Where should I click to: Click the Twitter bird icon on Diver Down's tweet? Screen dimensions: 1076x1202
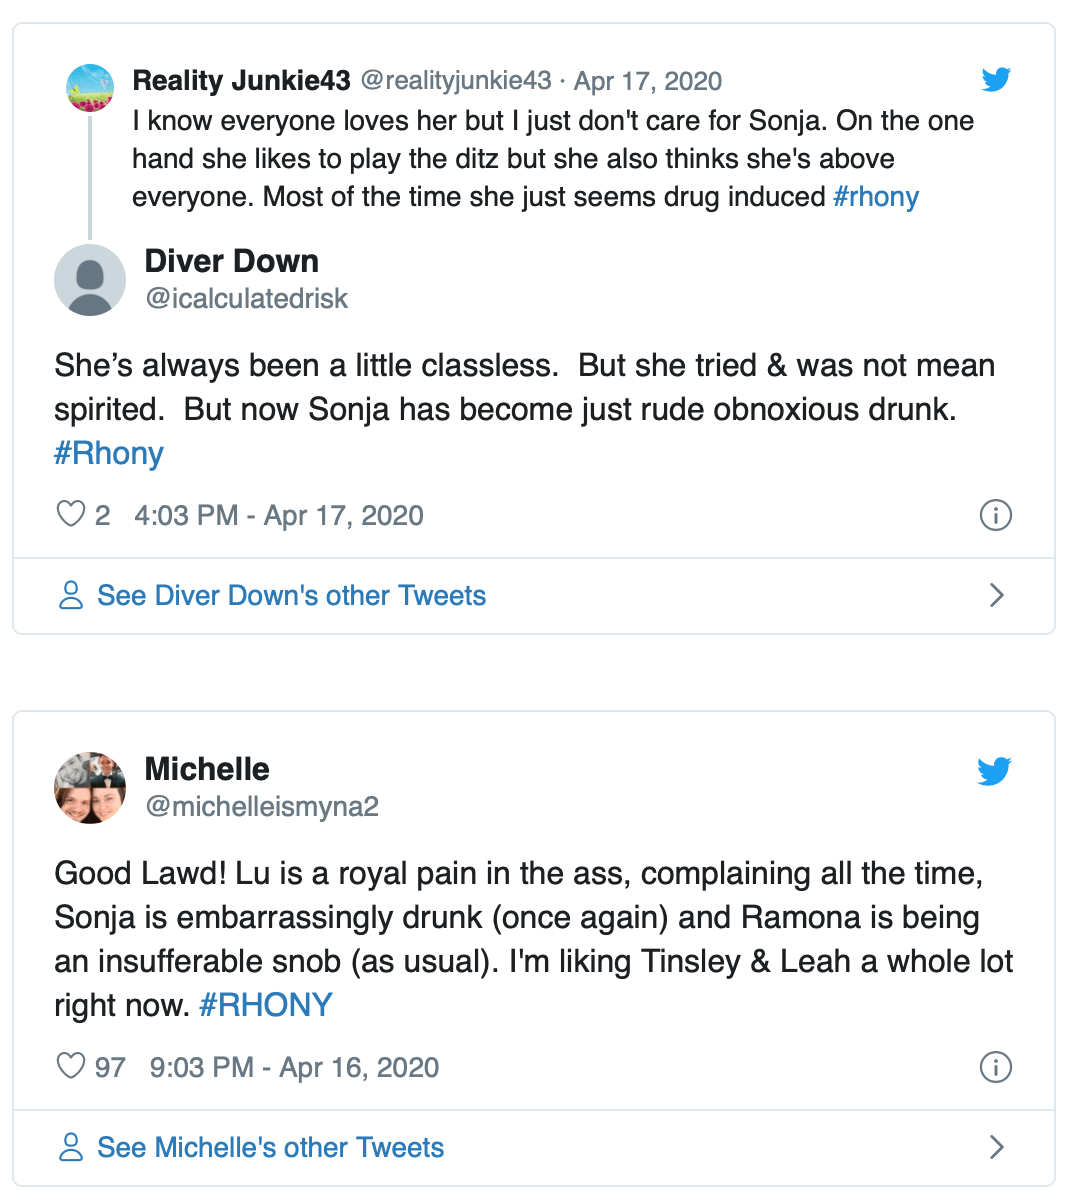coord(996,80)
